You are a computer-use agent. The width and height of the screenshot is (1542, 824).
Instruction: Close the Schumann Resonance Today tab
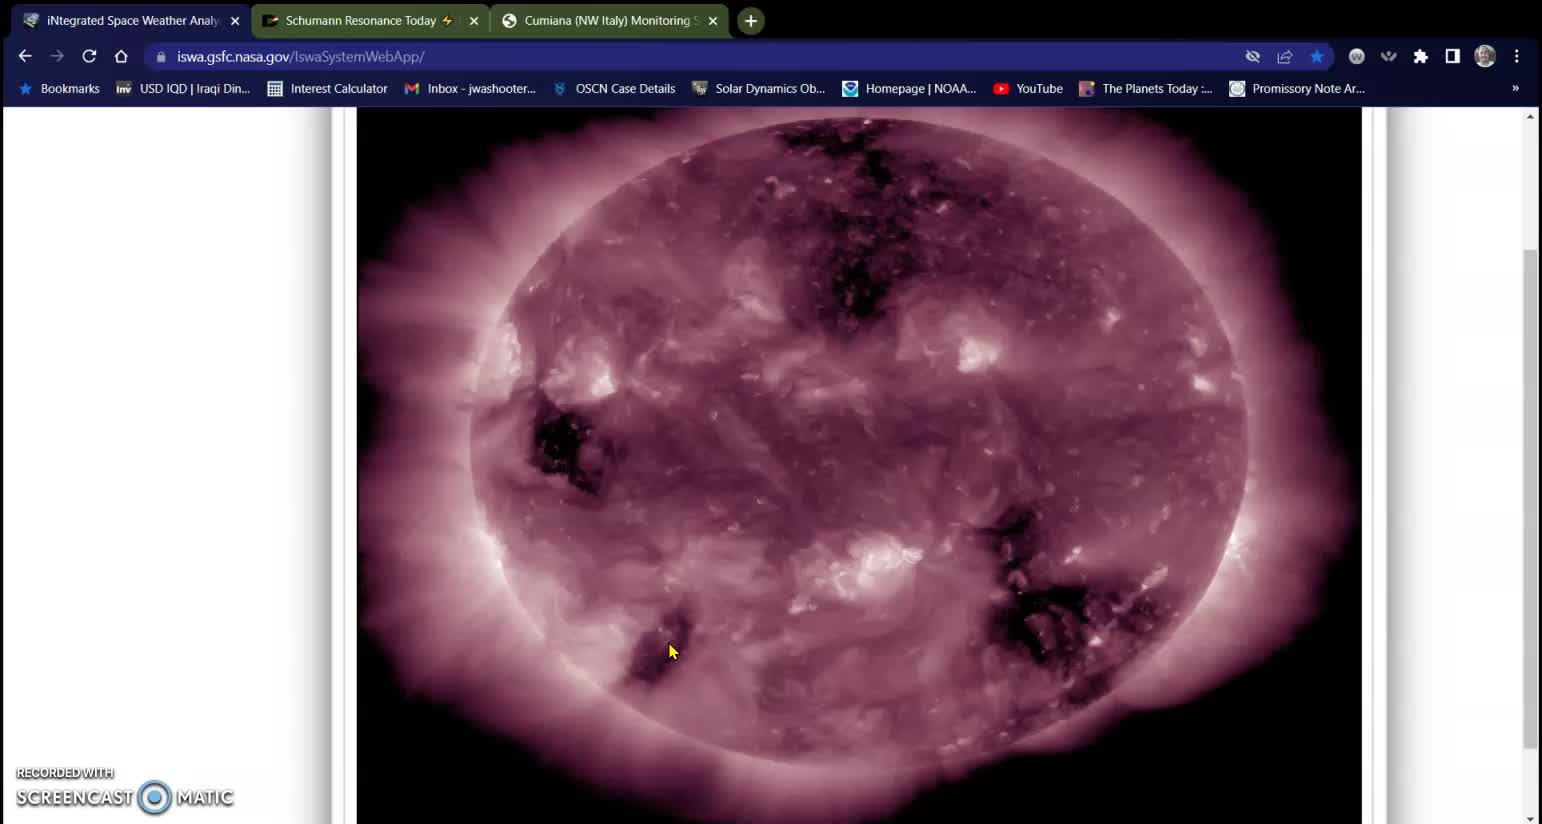[x=474, y=20]
